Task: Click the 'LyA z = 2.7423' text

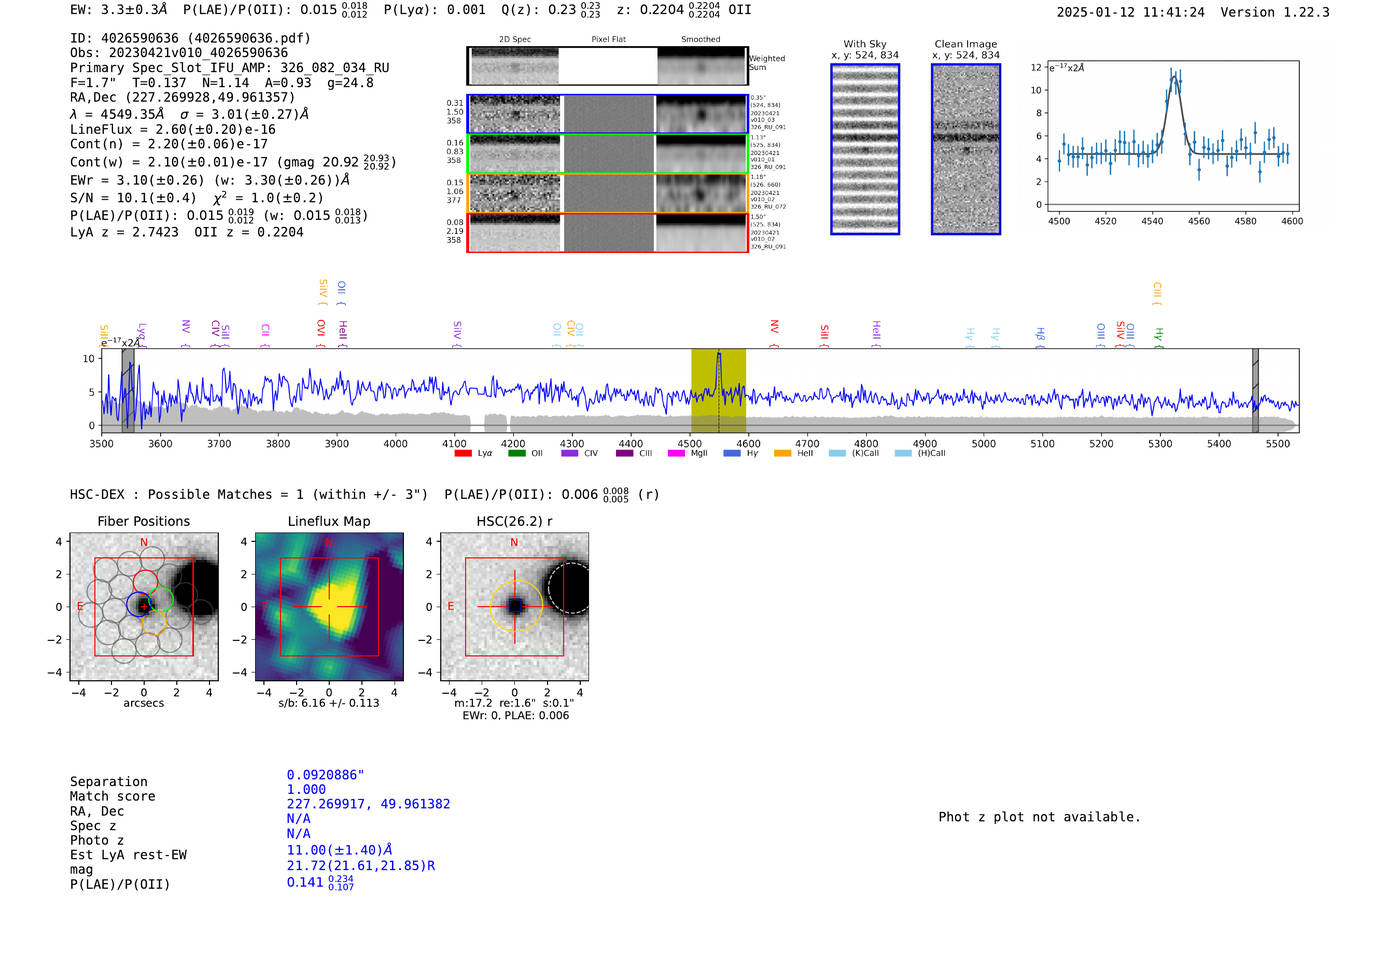Action: coord(124,232)
